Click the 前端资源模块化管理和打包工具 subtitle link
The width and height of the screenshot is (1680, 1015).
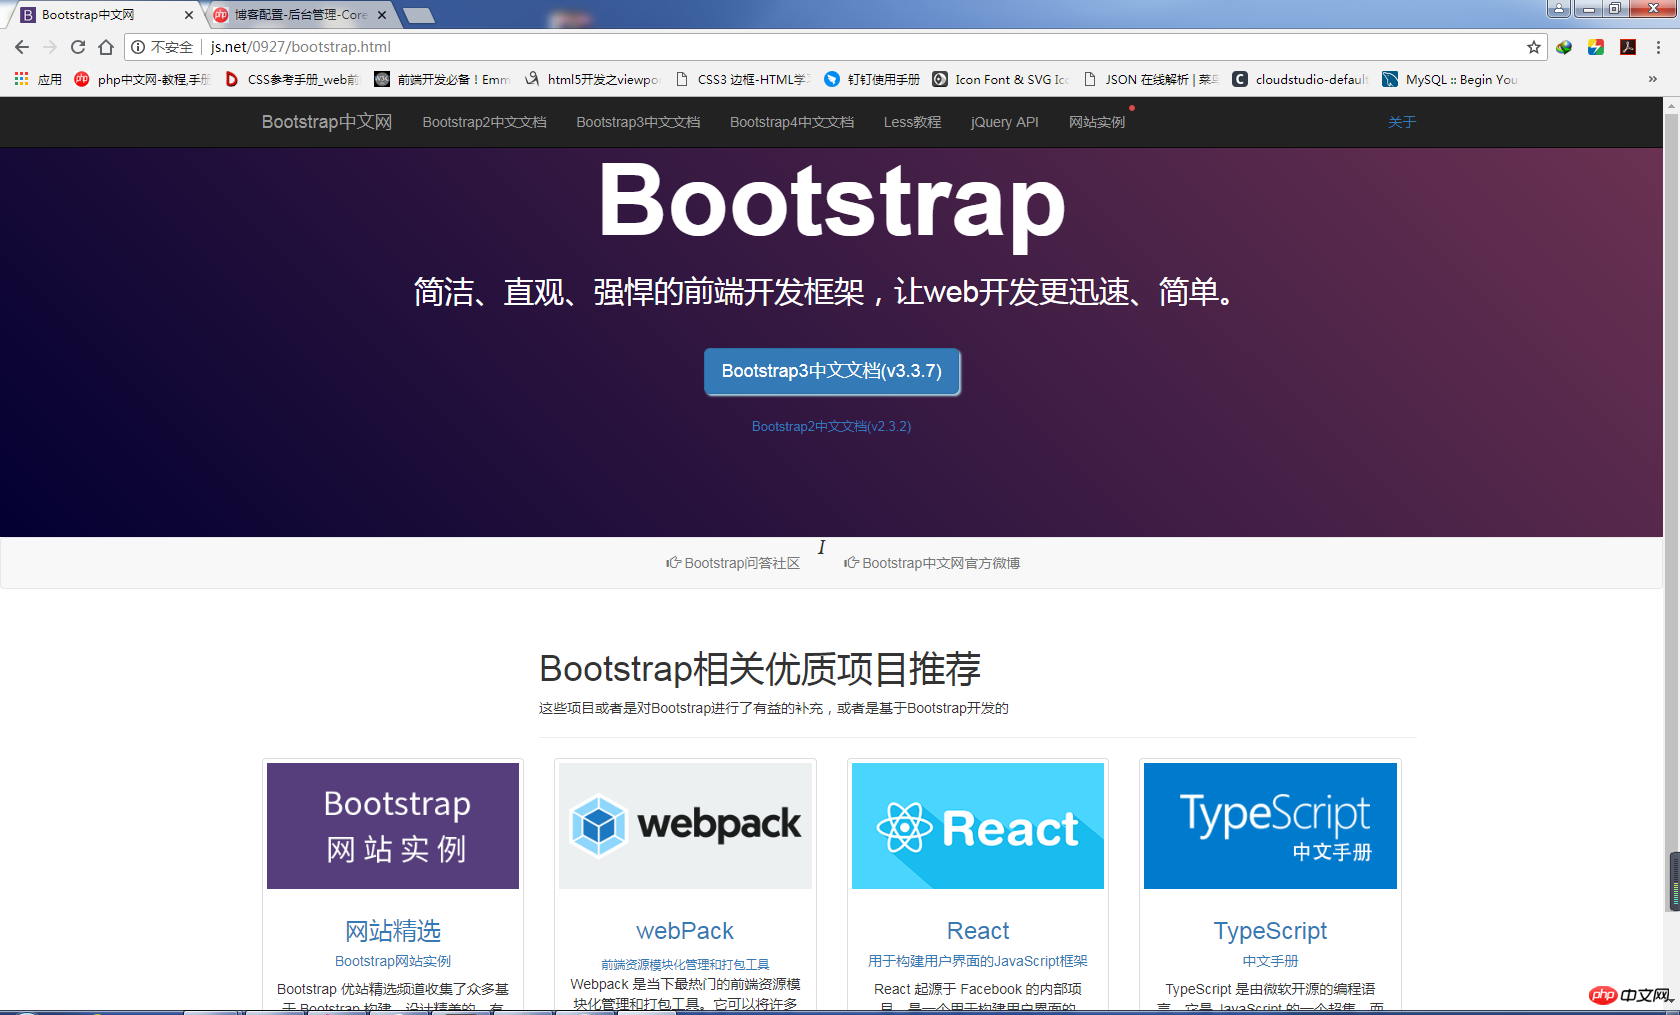tap(685, 965)
